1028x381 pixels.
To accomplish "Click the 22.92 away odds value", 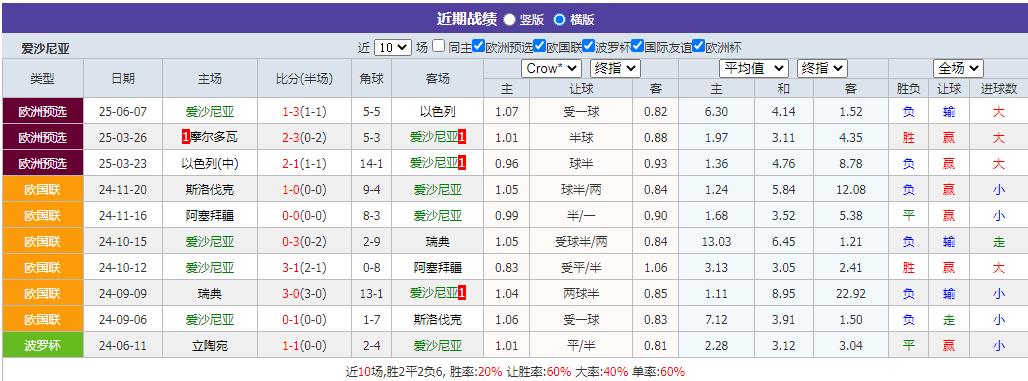I will (850, 294).
